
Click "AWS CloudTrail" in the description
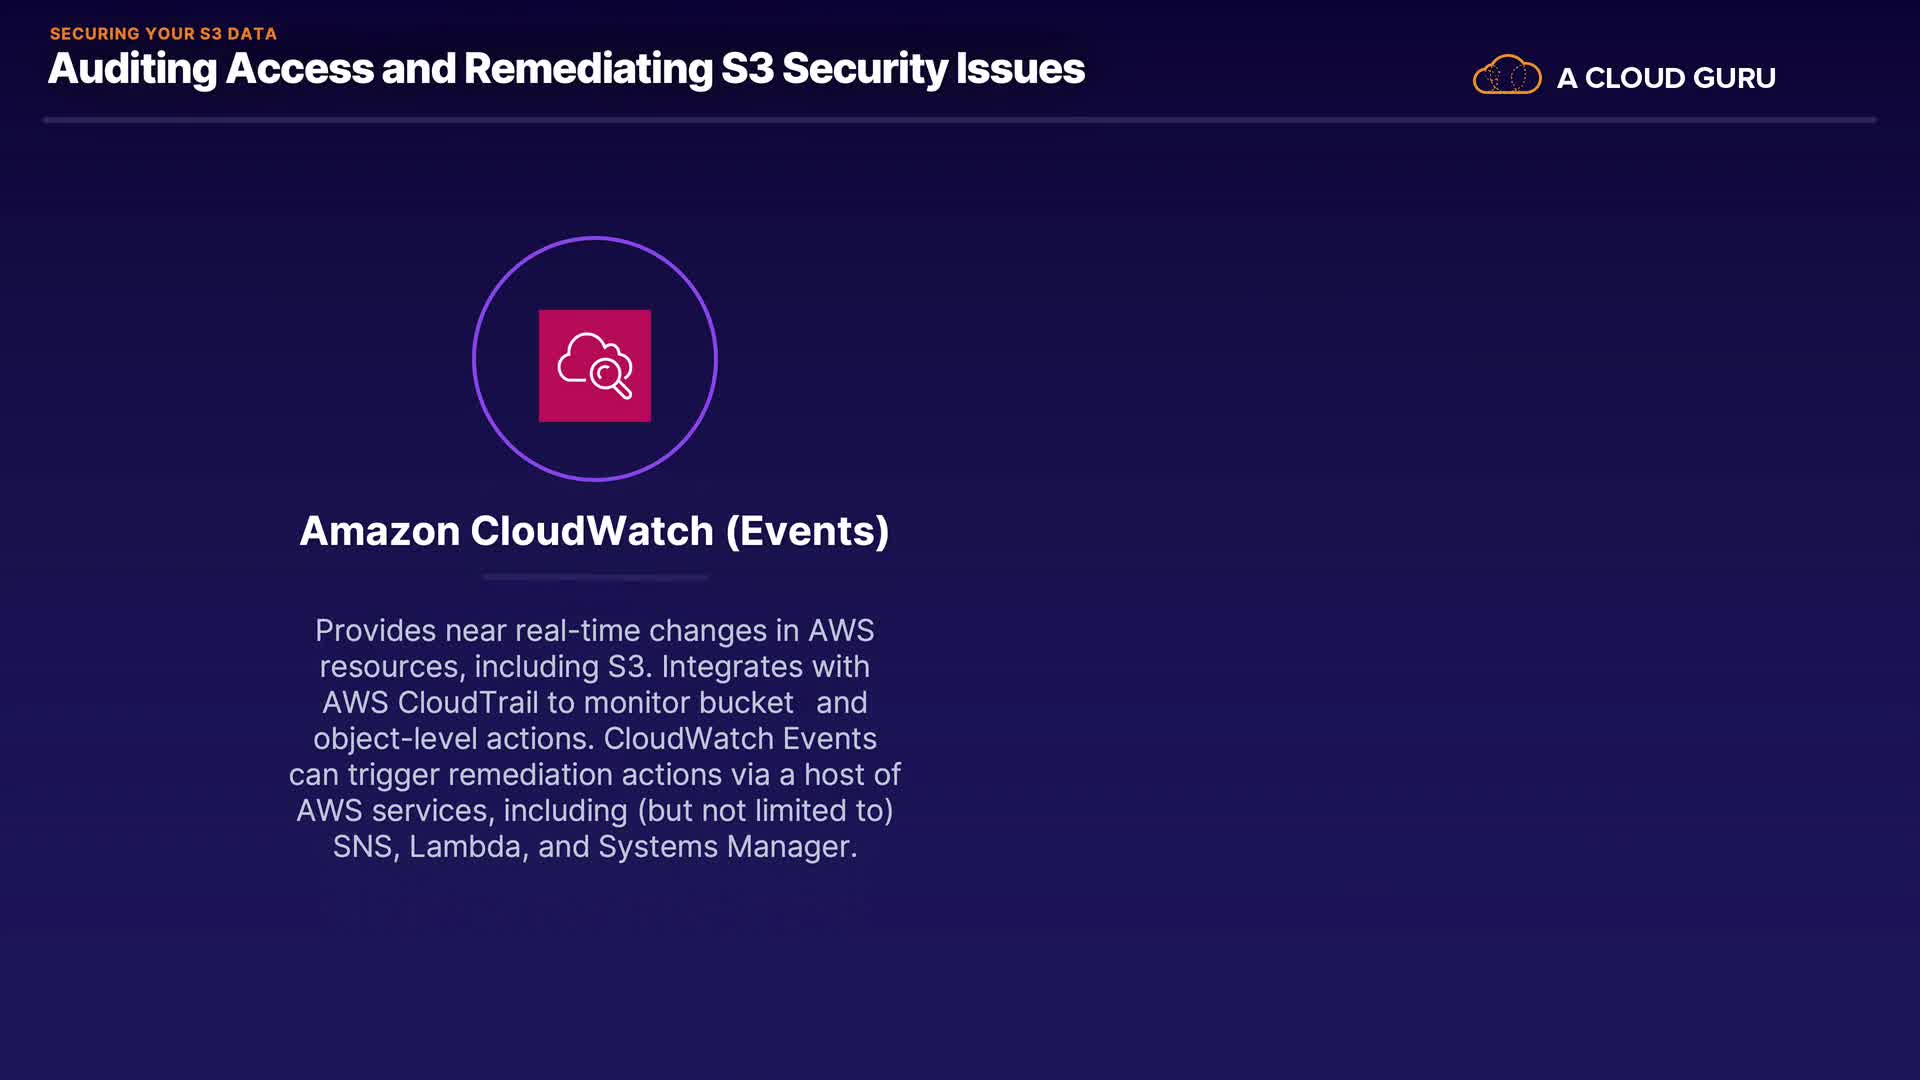pyautogui.click(x=430, y=703)
